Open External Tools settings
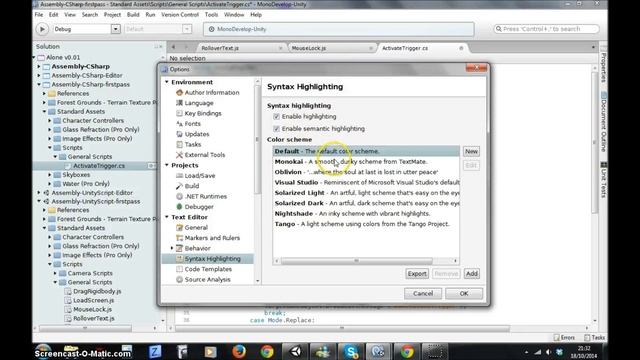The width and height of the screenshot is (640, 360). pos(204,155)
